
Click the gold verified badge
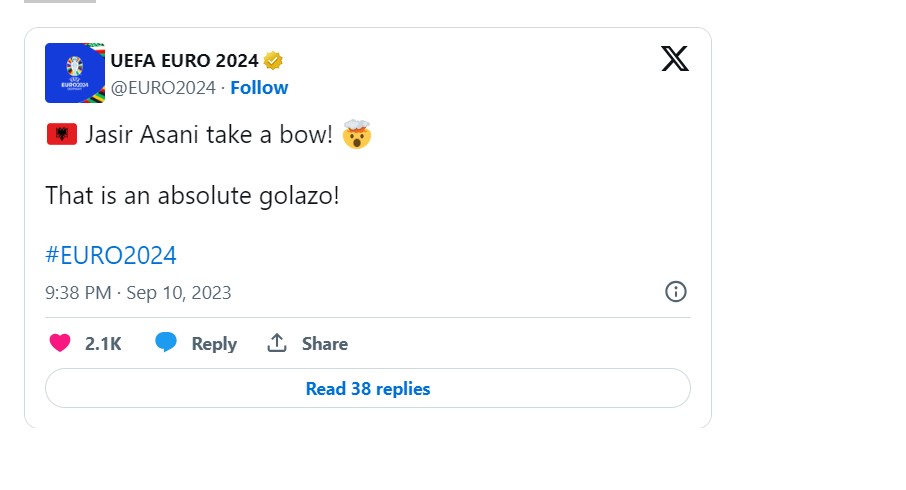273,60
